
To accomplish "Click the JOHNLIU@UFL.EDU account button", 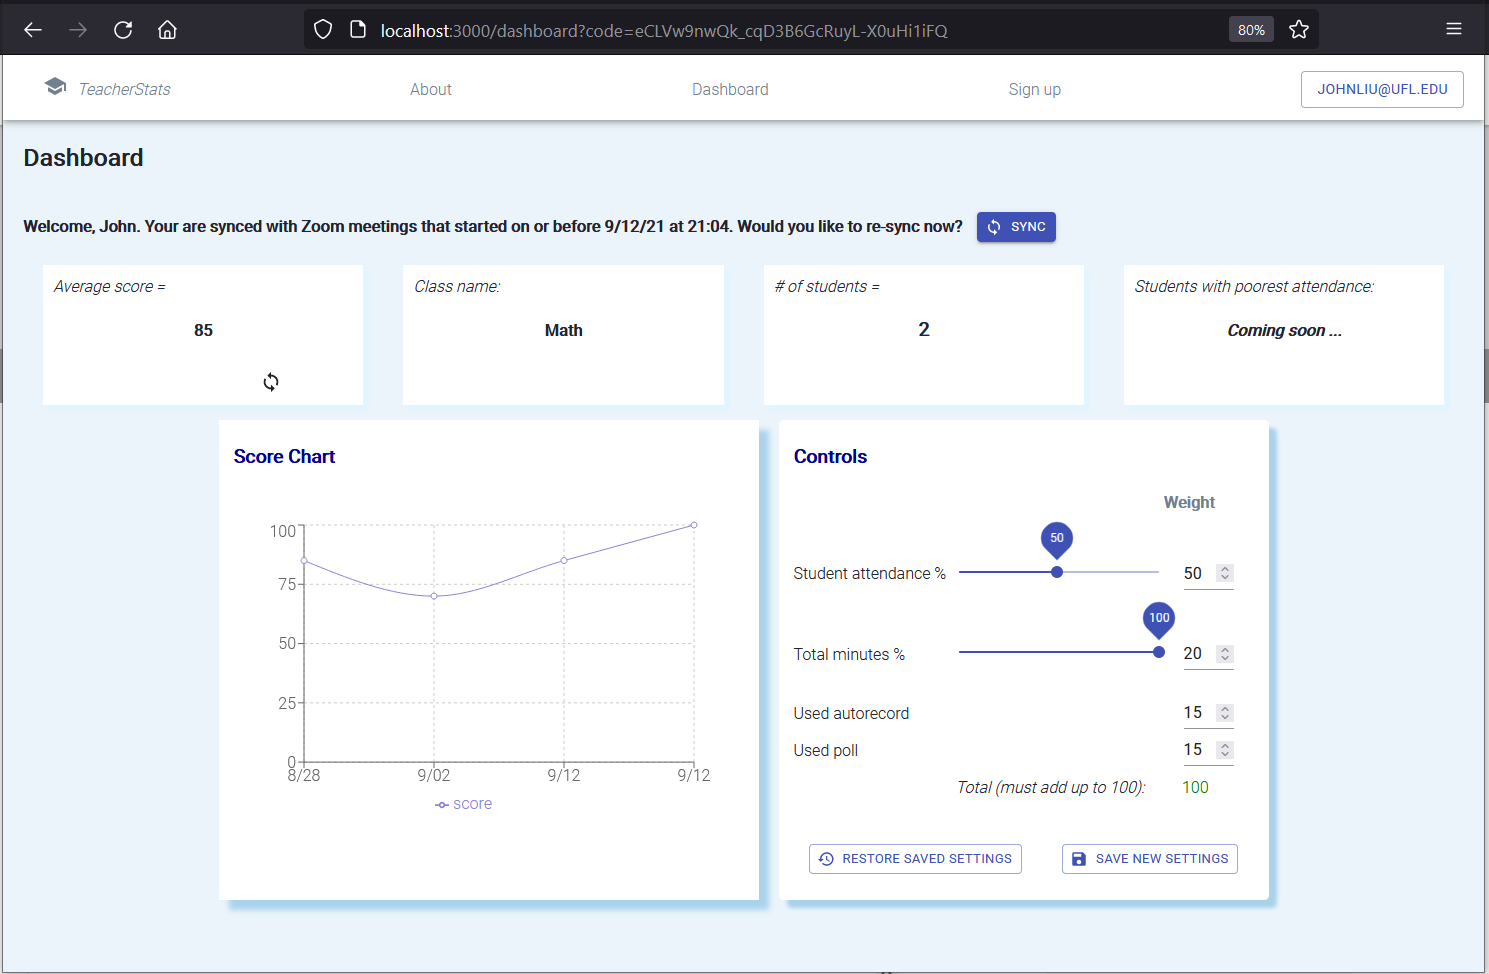I will [1382, 89].
